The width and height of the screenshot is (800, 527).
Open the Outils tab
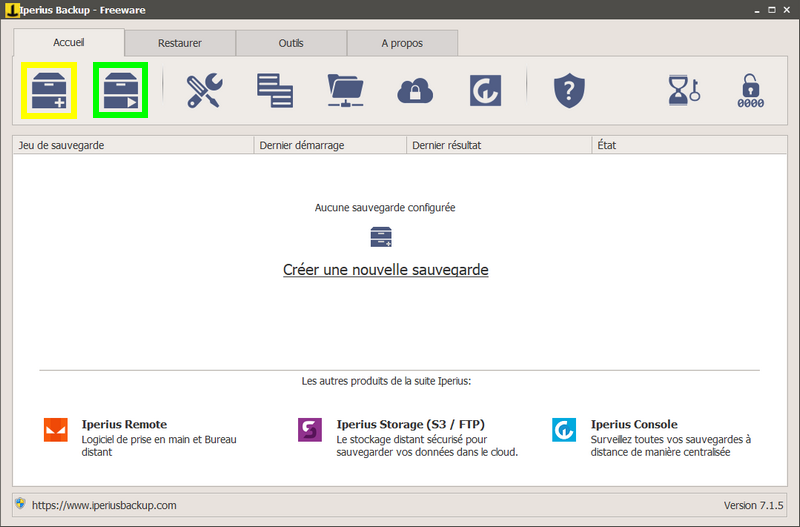pyautogui.click(x=291, y=43)
